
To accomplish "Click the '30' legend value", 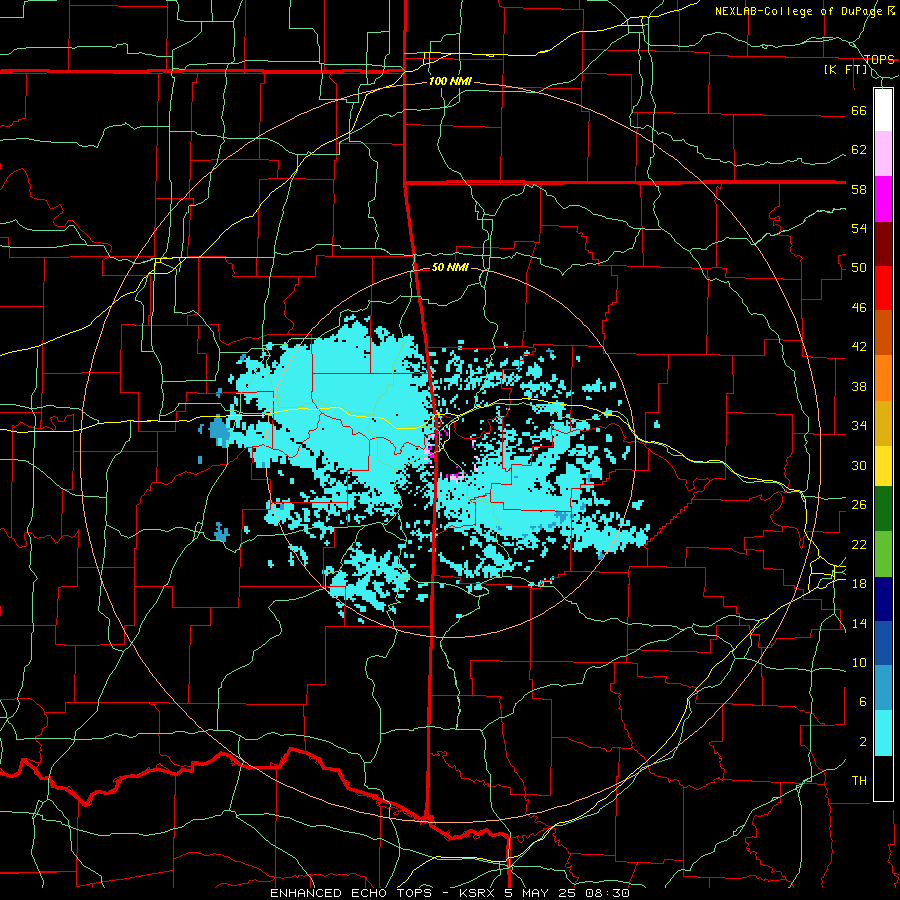I will coord(859,465).
